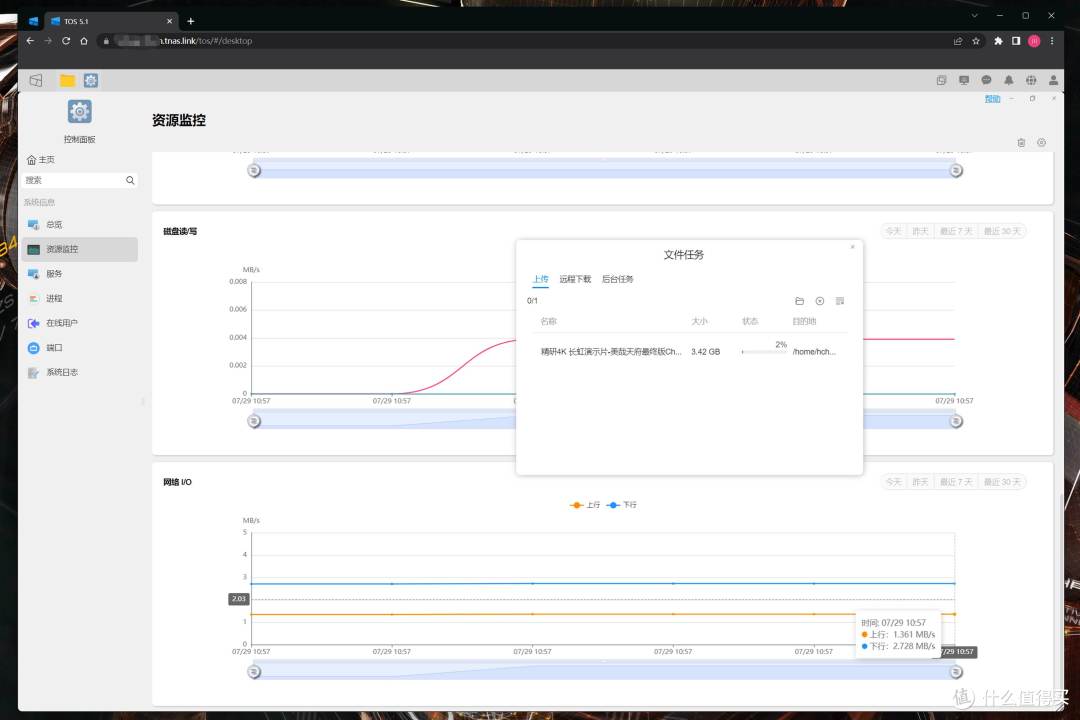The image size is (1080, 720).
Task: Click left zoom handle of 网络 I/O slider
Action: coord(254,672)
